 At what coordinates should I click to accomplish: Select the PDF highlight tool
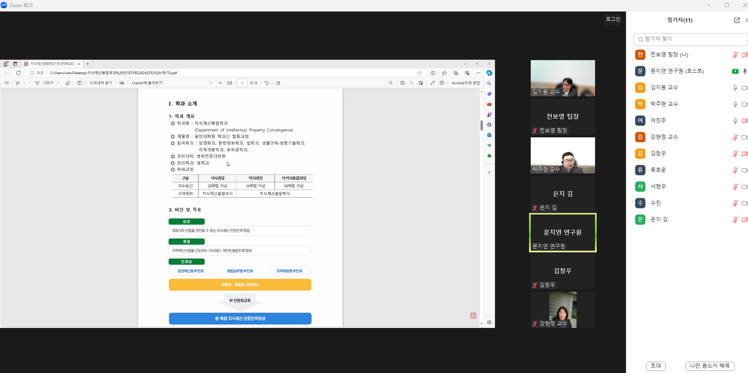pos(18,83)
